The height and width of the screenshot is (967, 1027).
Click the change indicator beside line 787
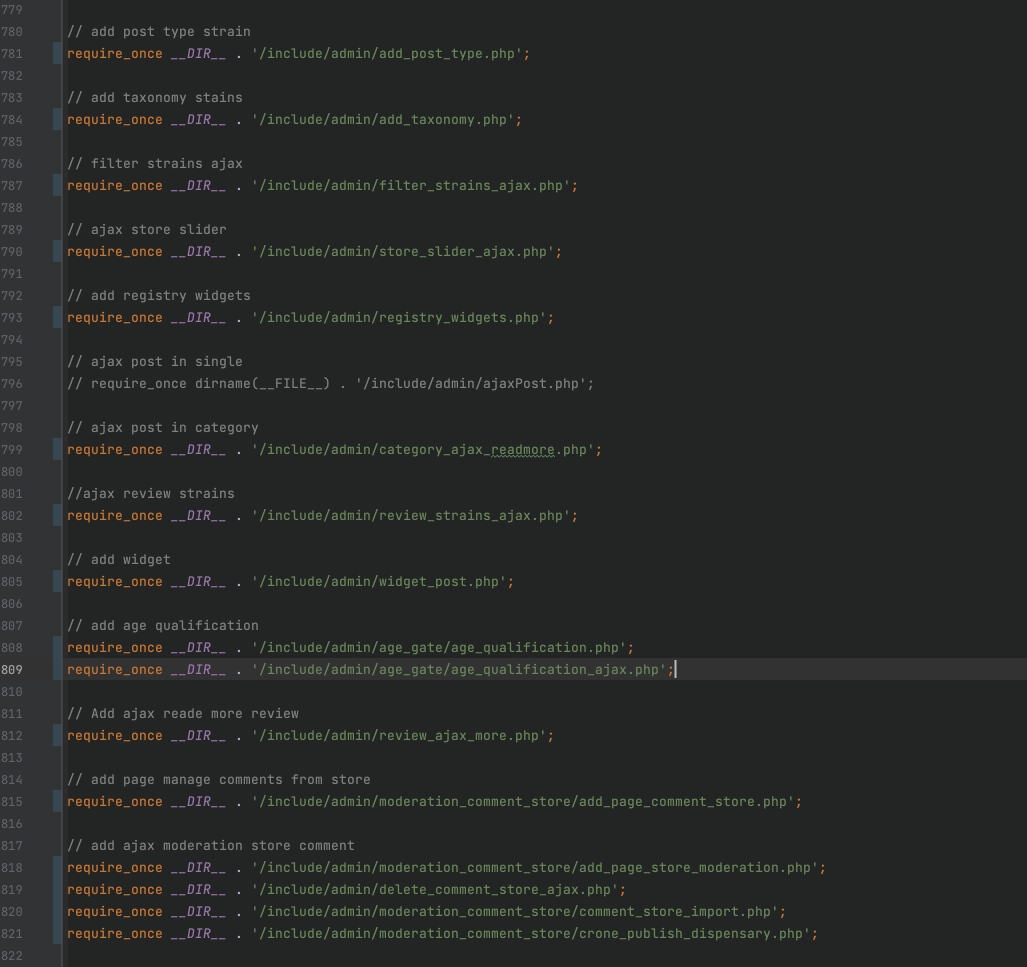tap(56, 185)
